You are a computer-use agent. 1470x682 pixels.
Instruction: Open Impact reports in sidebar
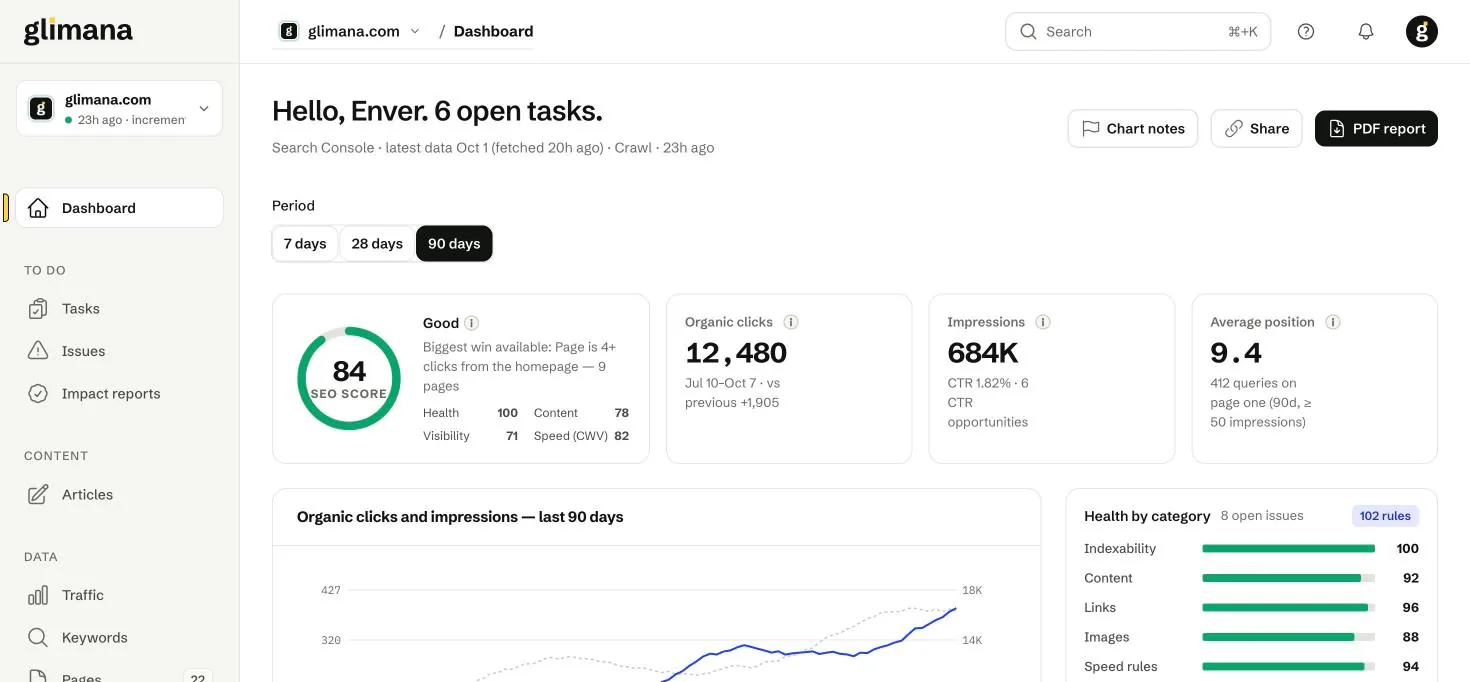click(119, 393)
